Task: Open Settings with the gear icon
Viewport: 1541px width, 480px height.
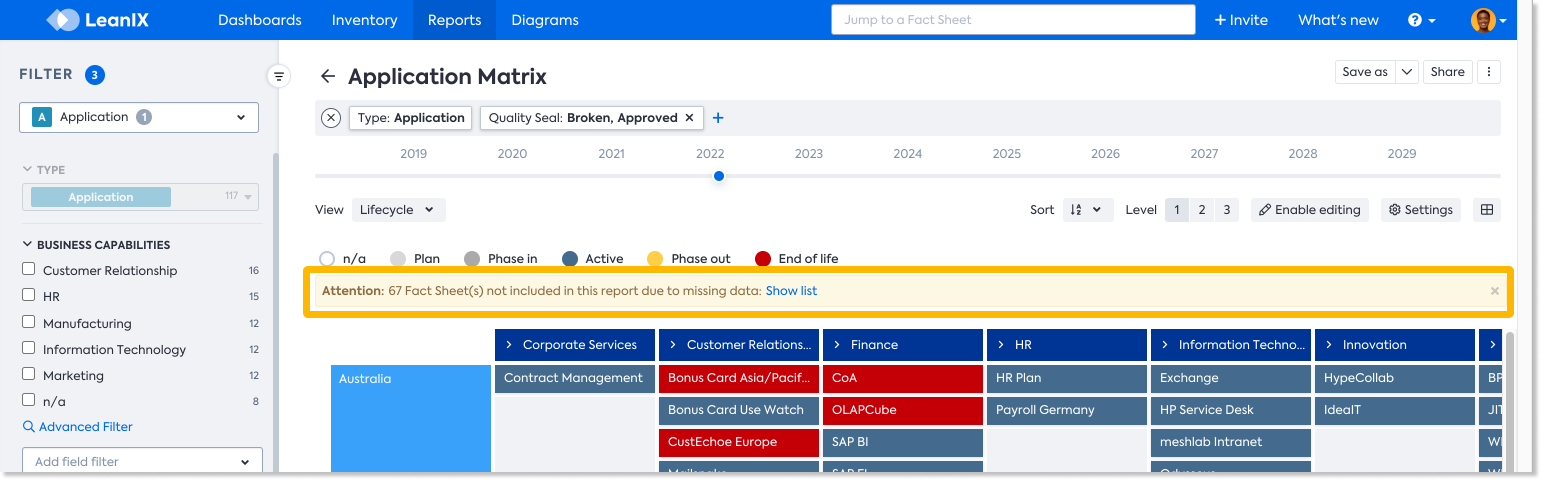Action: 1421,210
